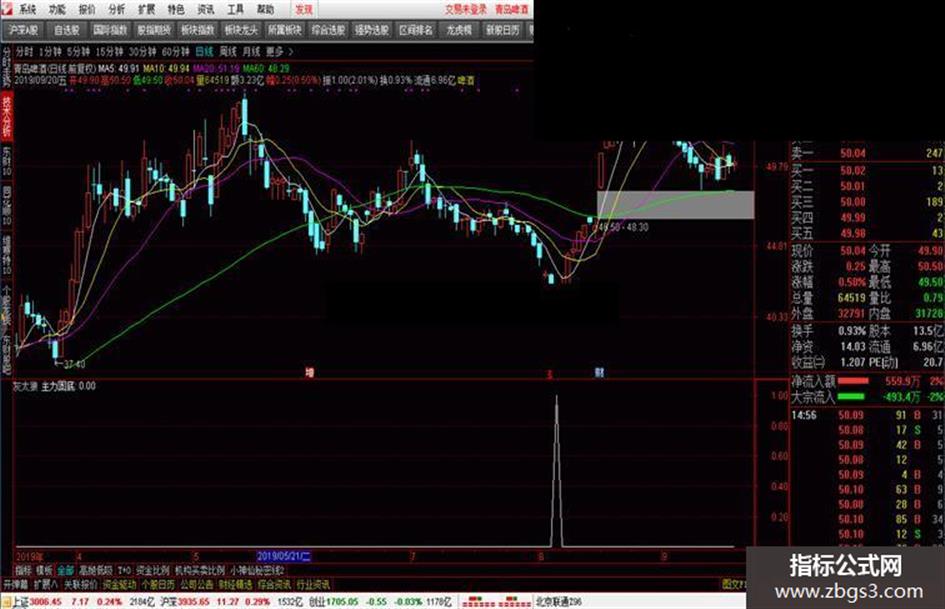Click the 上证 index value in status bar
Screen dimensions: 945x609
coord(46,602)
